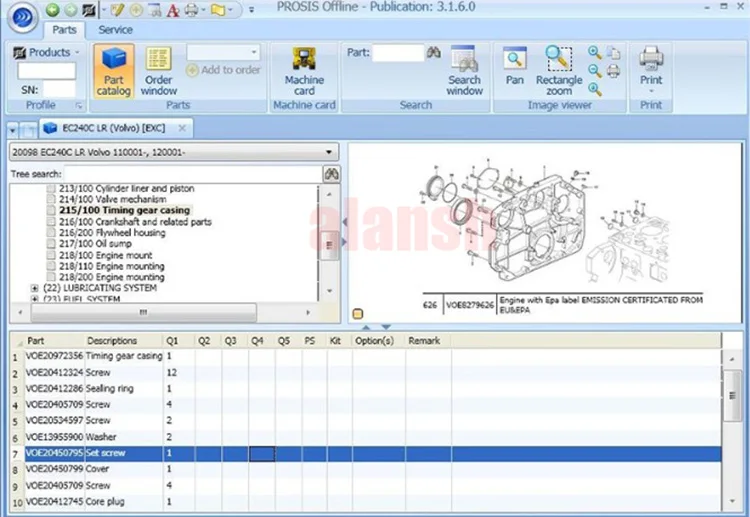Viewport: 750px width, 517px height.
Task: Click the copy image icon in Image viewer
Action: coord(614,53)
